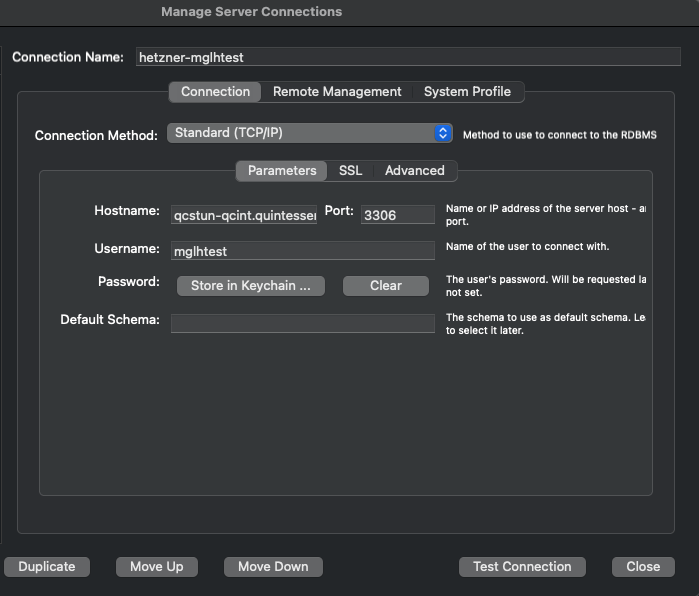
Task: Open the Advanced sub-tab
Action: point(414,171)
